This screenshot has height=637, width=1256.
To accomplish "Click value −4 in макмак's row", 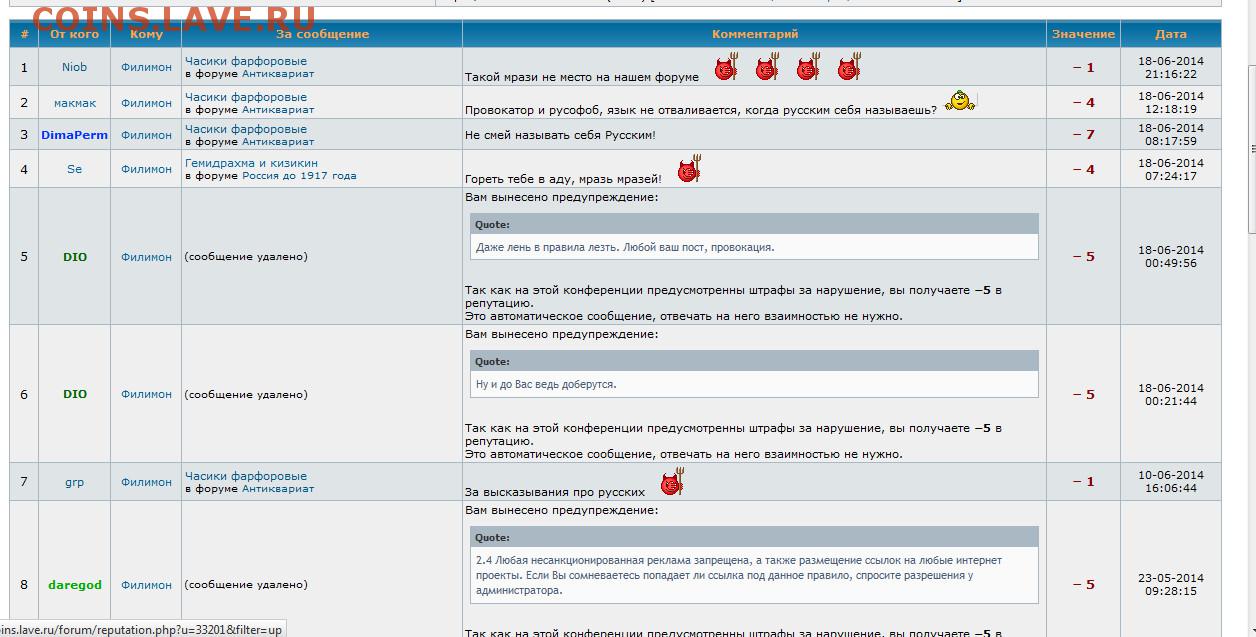I will pos(1084,103).
